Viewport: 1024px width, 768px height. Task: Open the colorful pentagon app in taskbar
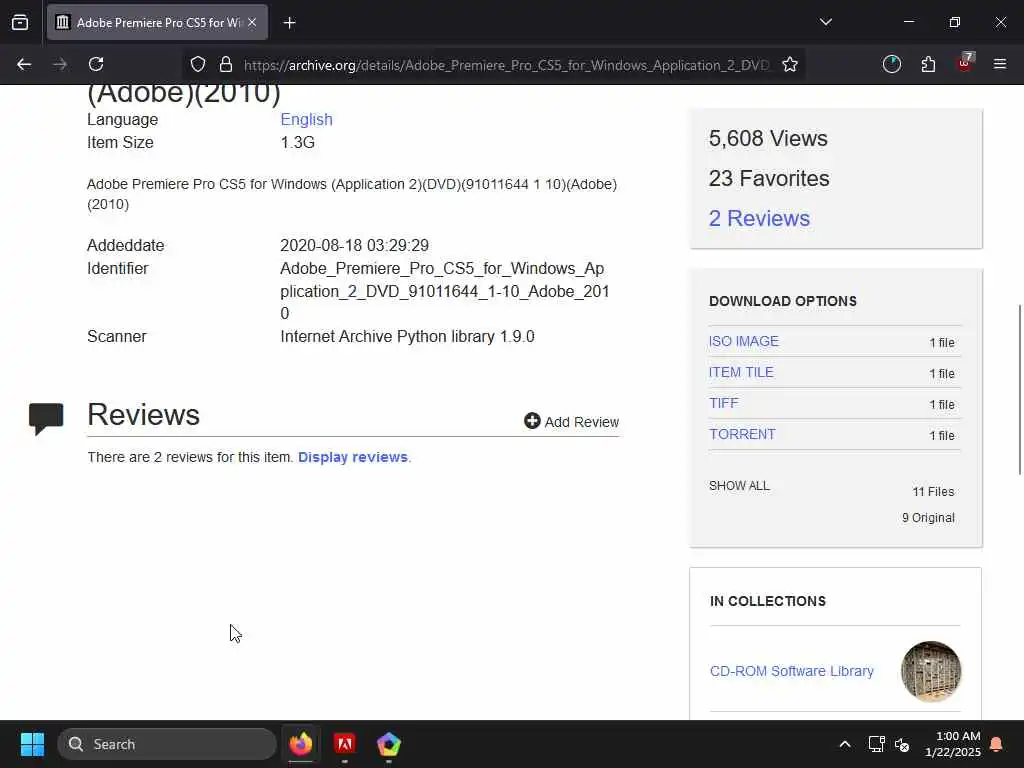(x=389, y=744)
